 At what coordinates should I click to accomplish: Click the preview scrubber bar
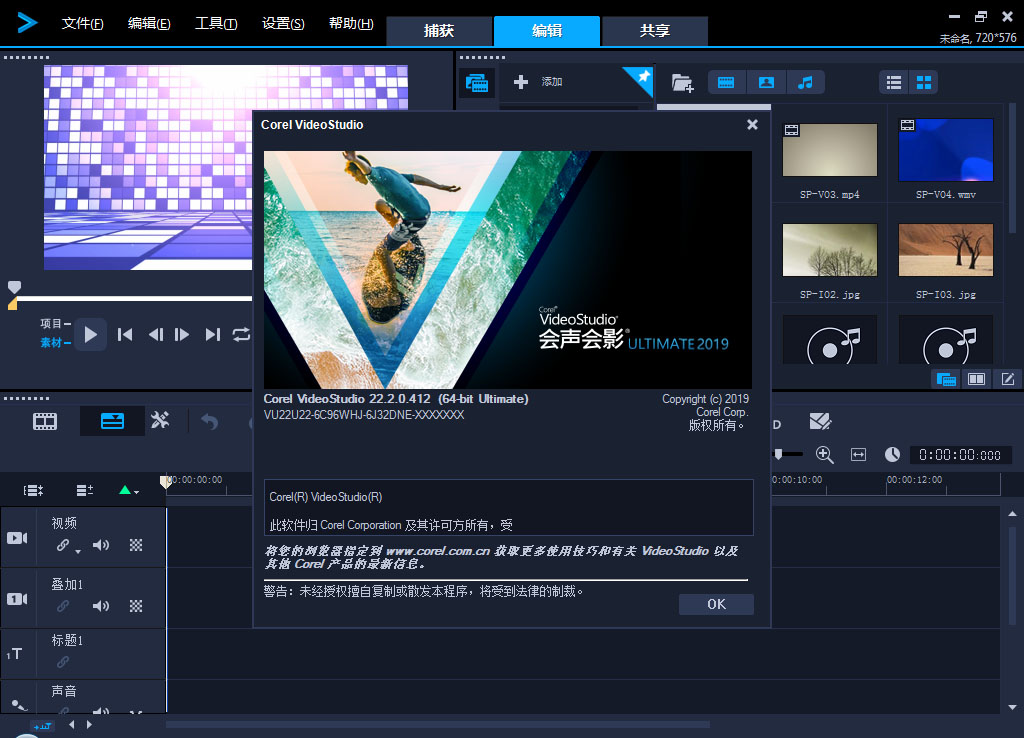pyautogui.click(x=133, y=299)
